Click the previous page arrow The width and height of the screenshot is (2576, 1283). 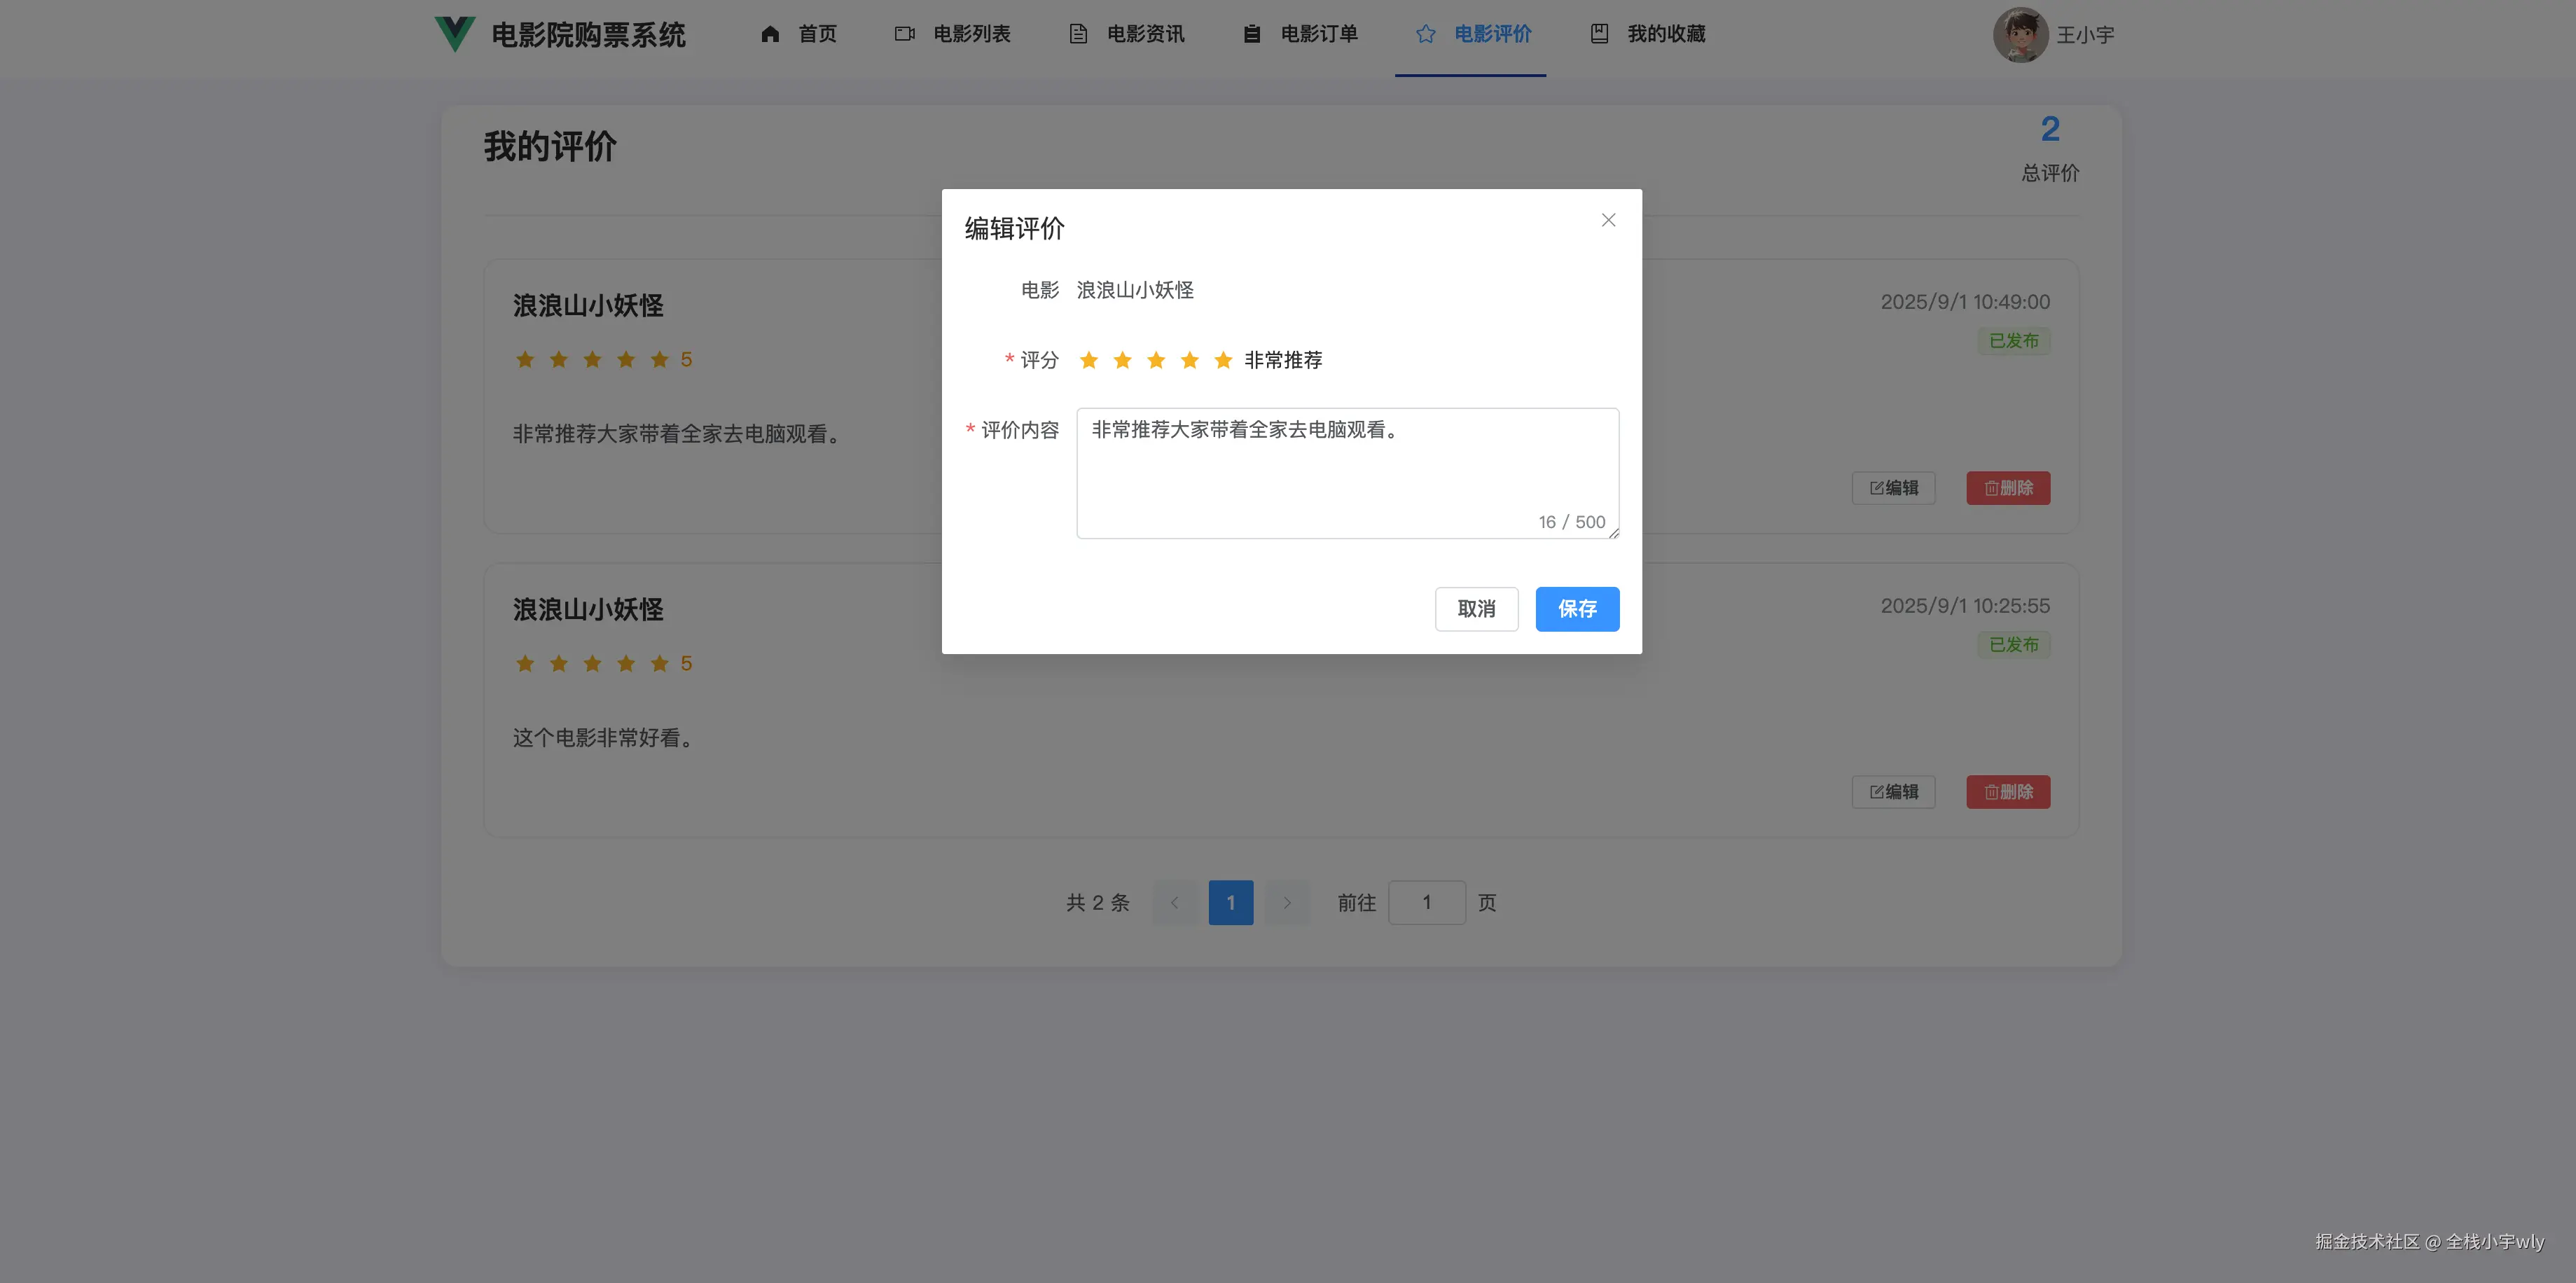point(1175,901)
